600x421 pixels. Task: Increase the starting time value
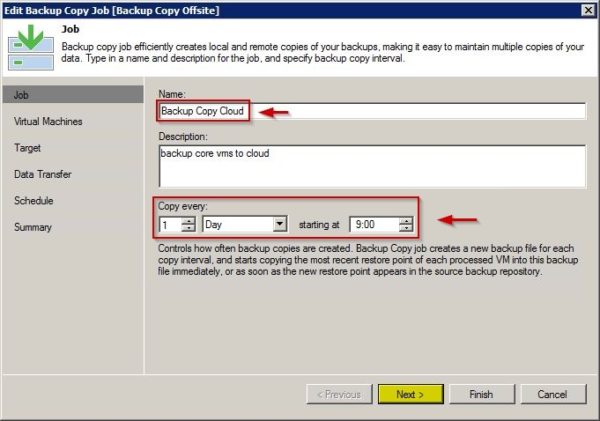tap(406, 220)
